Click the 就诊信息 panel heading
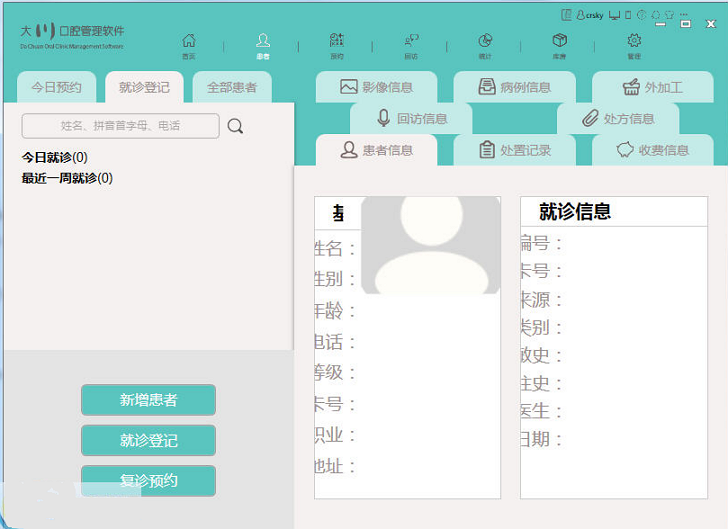The width and height of the screenshot is (728, 529). click(575, 212)
